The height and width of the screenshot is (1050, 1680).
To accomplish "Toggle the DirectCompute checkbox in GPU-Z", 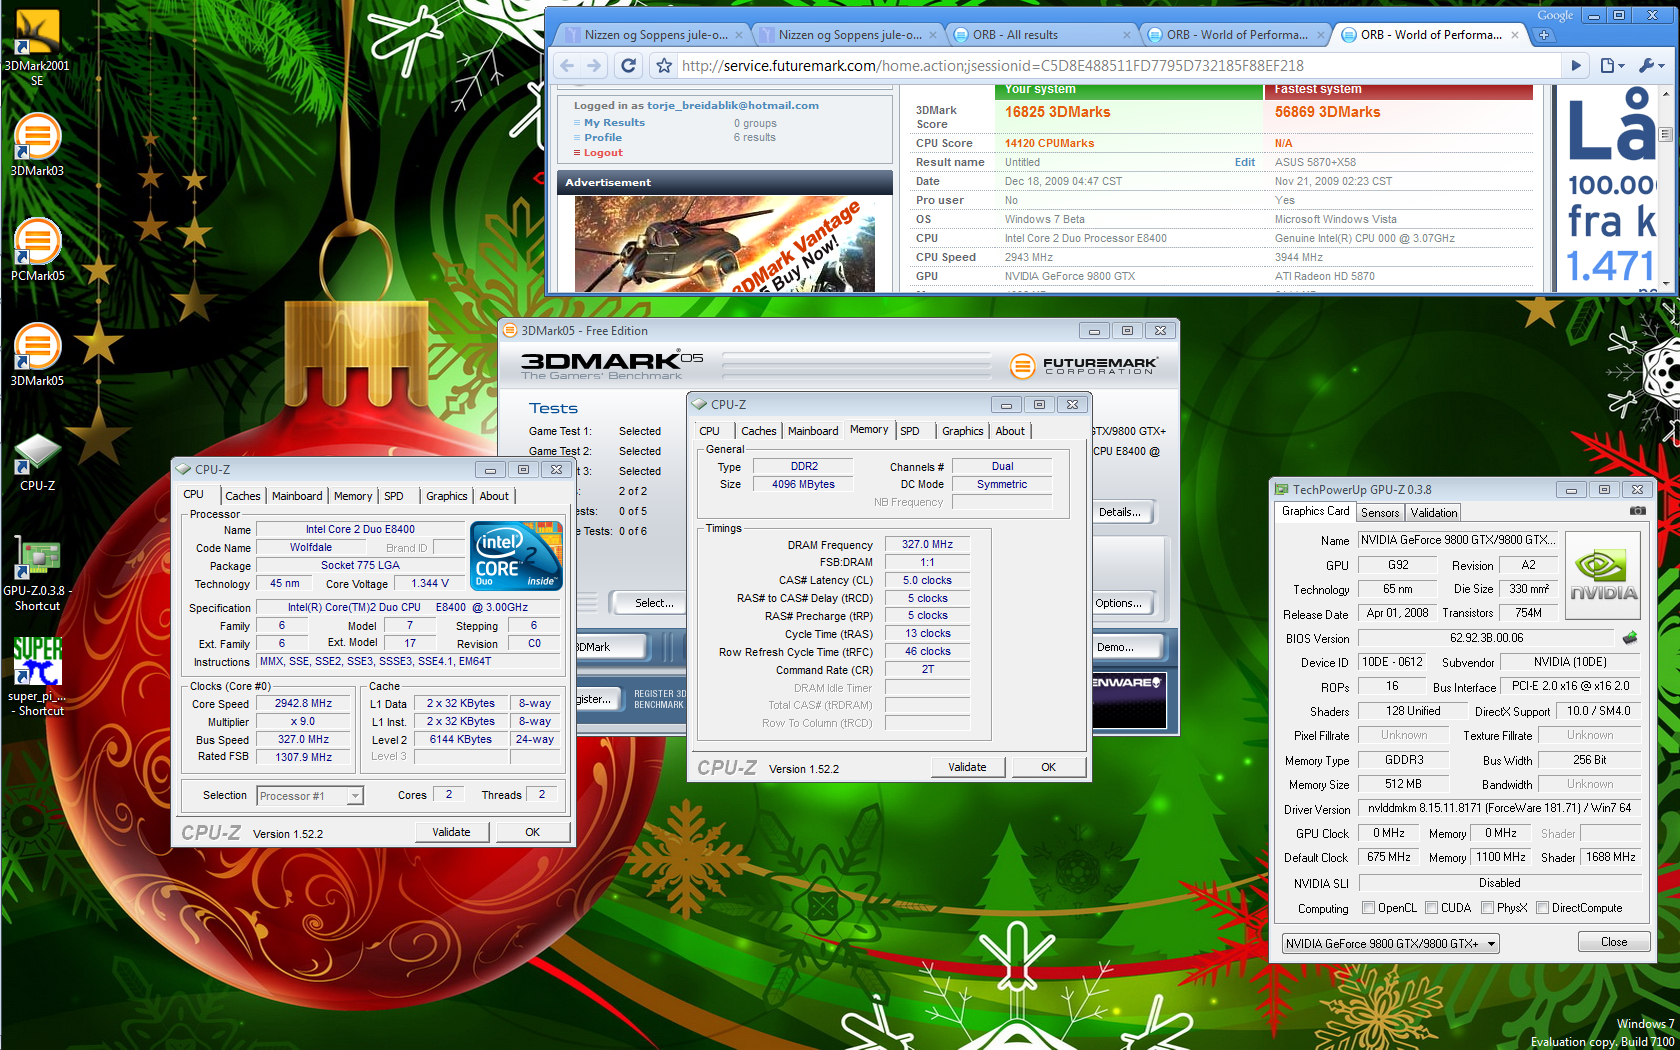I will coord(1543,908).
